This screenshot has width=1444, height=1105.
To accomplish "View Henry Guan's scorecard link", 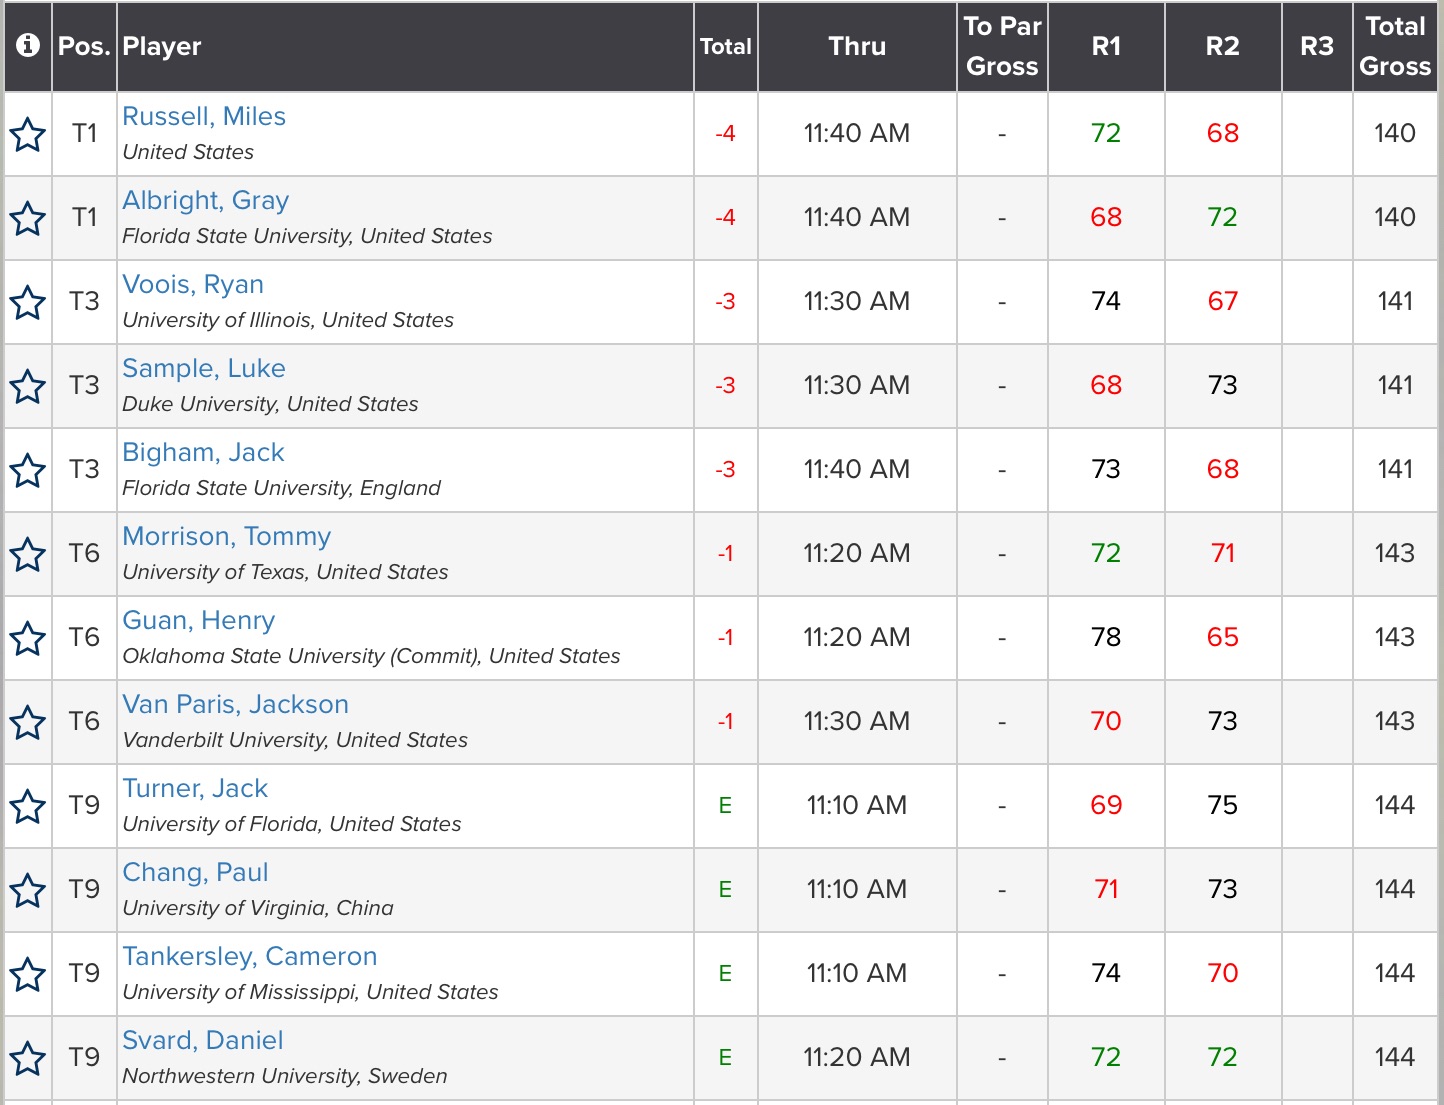I will 198,621.
